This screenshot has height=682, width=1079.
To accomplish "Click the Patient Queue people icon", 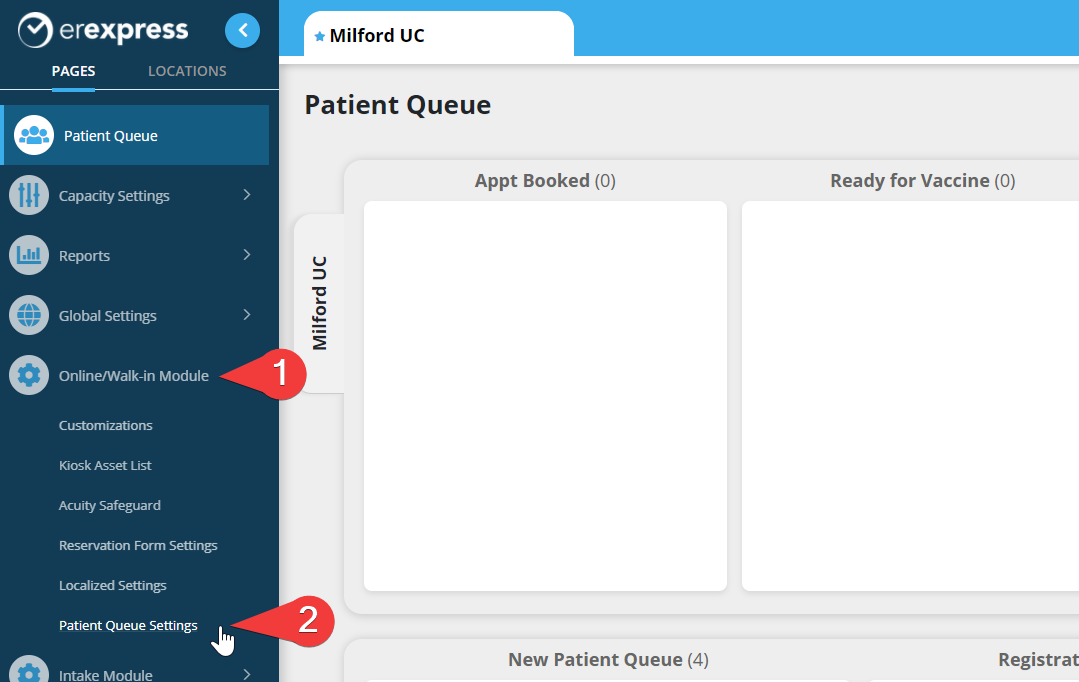I will click(34, 135).
